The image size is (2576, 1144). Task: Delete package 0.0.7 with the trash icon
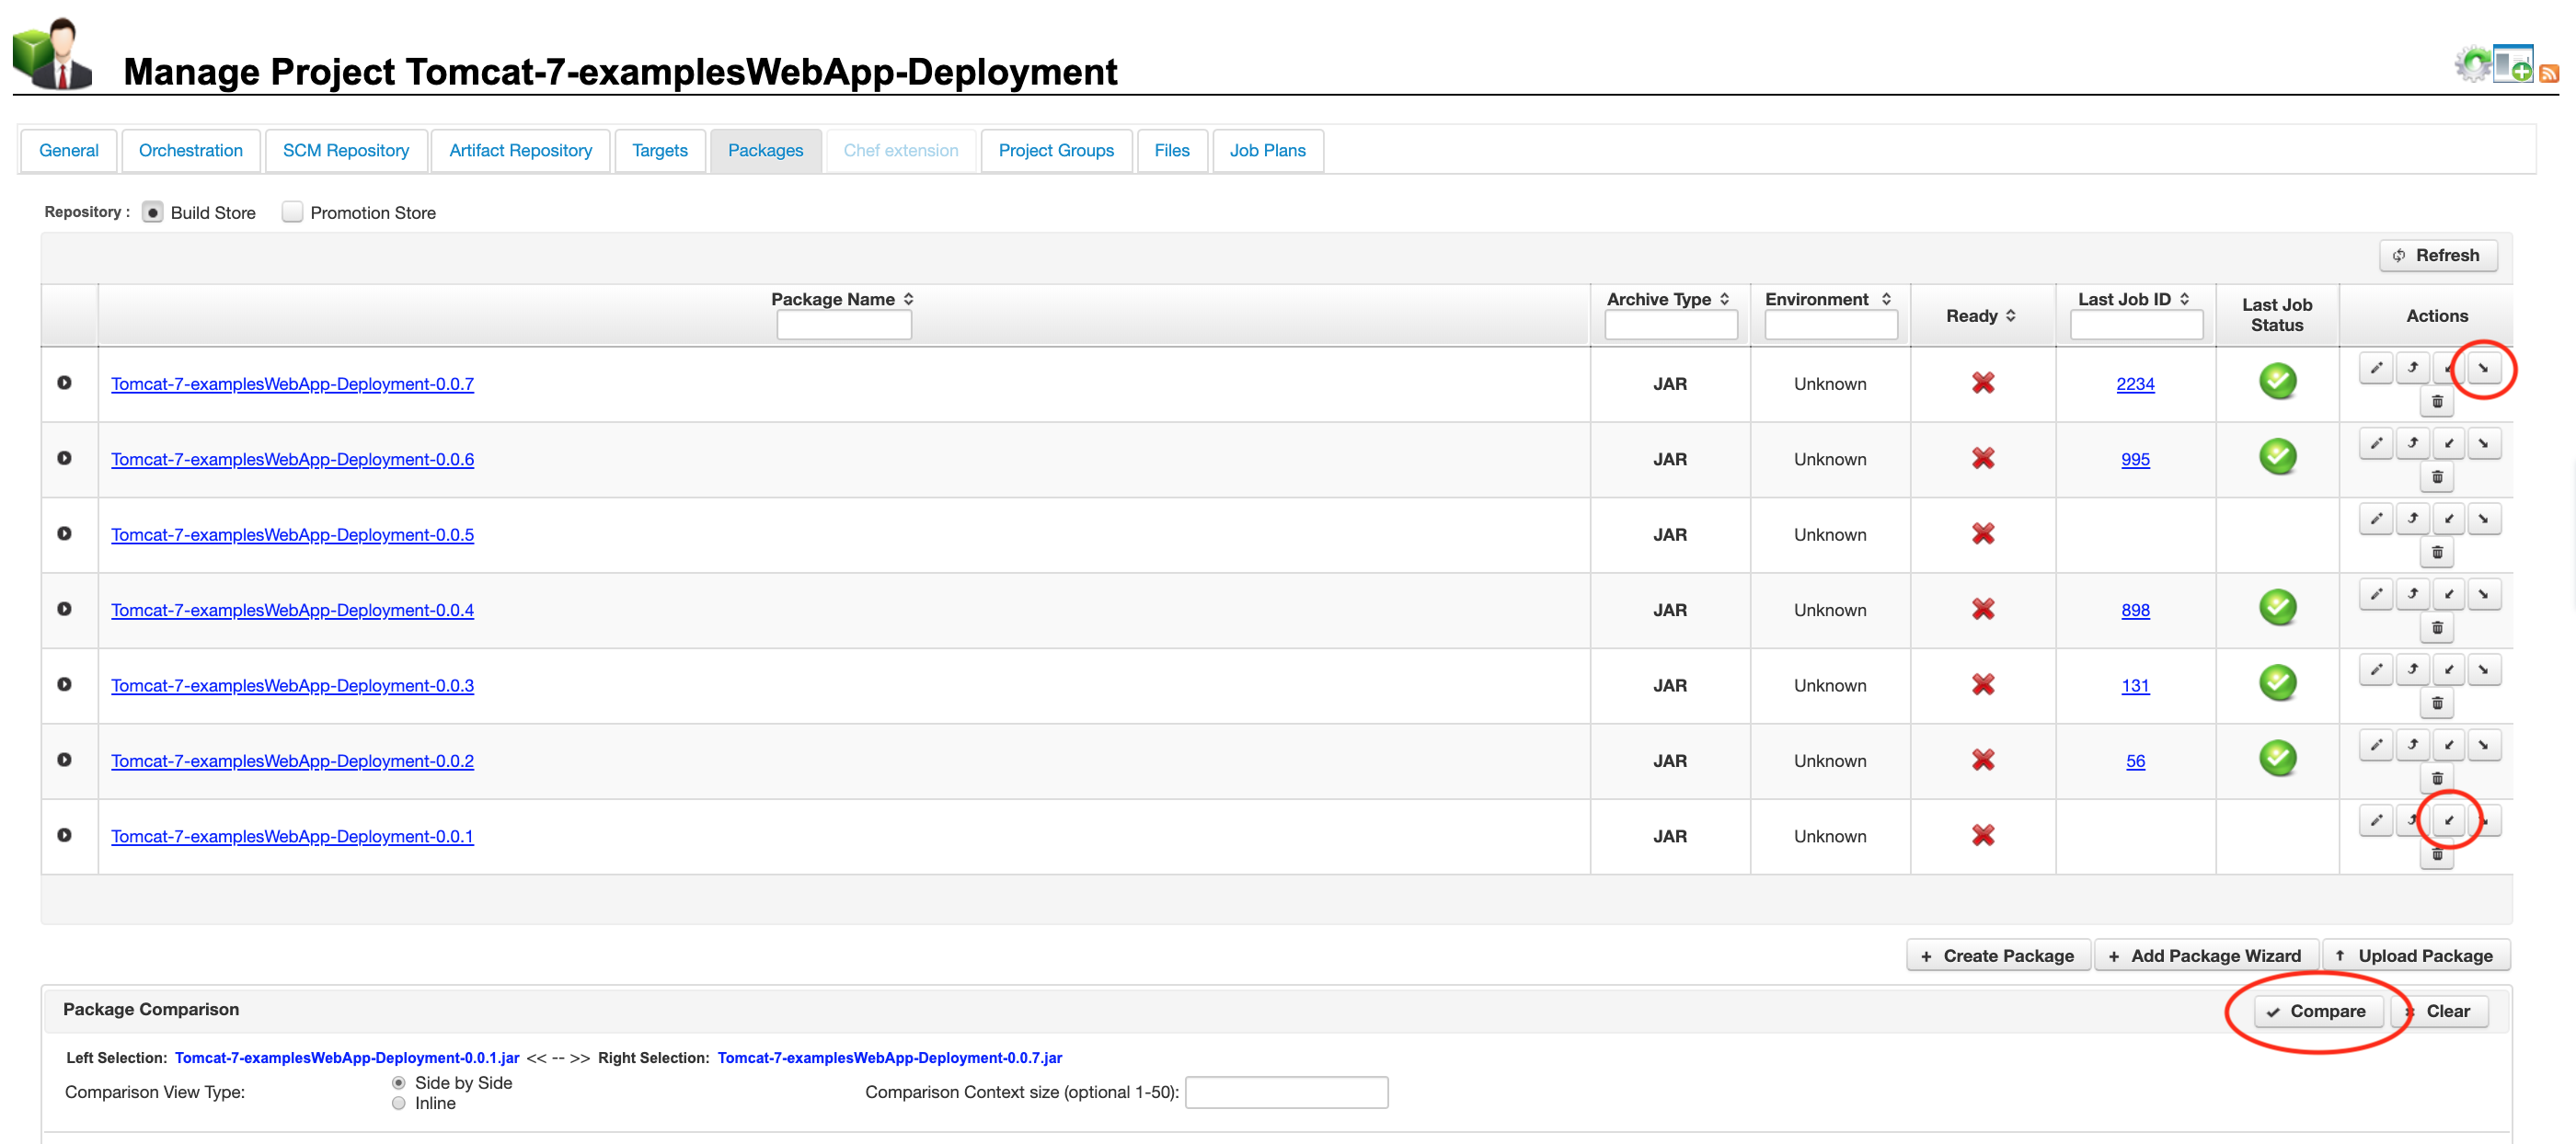(x=2437, y=402)
